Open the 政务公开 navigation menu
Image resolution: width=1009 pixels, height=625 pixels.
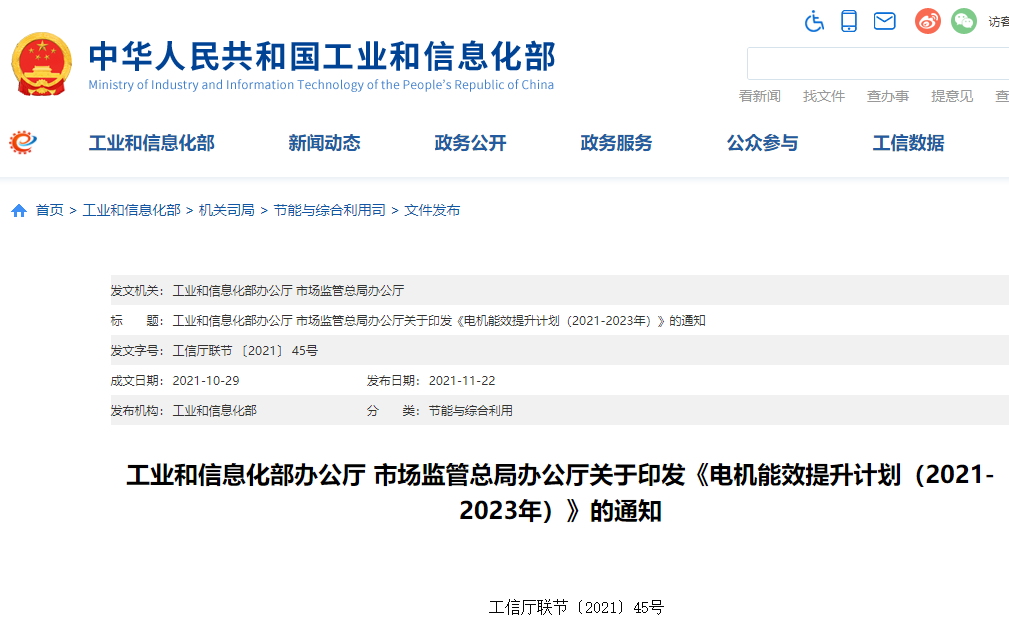point(470,143)
